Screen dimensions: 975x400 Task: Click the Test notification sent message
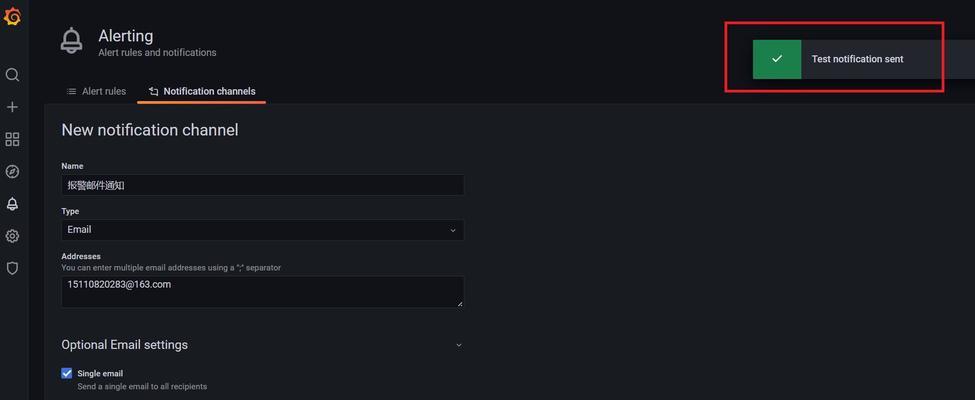(x=857, y=59)
